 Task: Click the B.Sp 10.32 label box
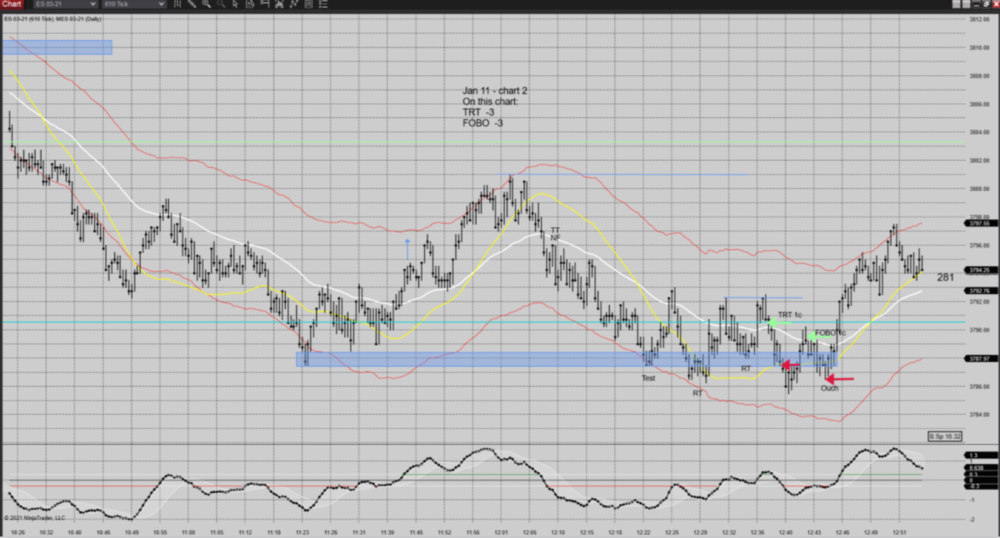(943, 436)
